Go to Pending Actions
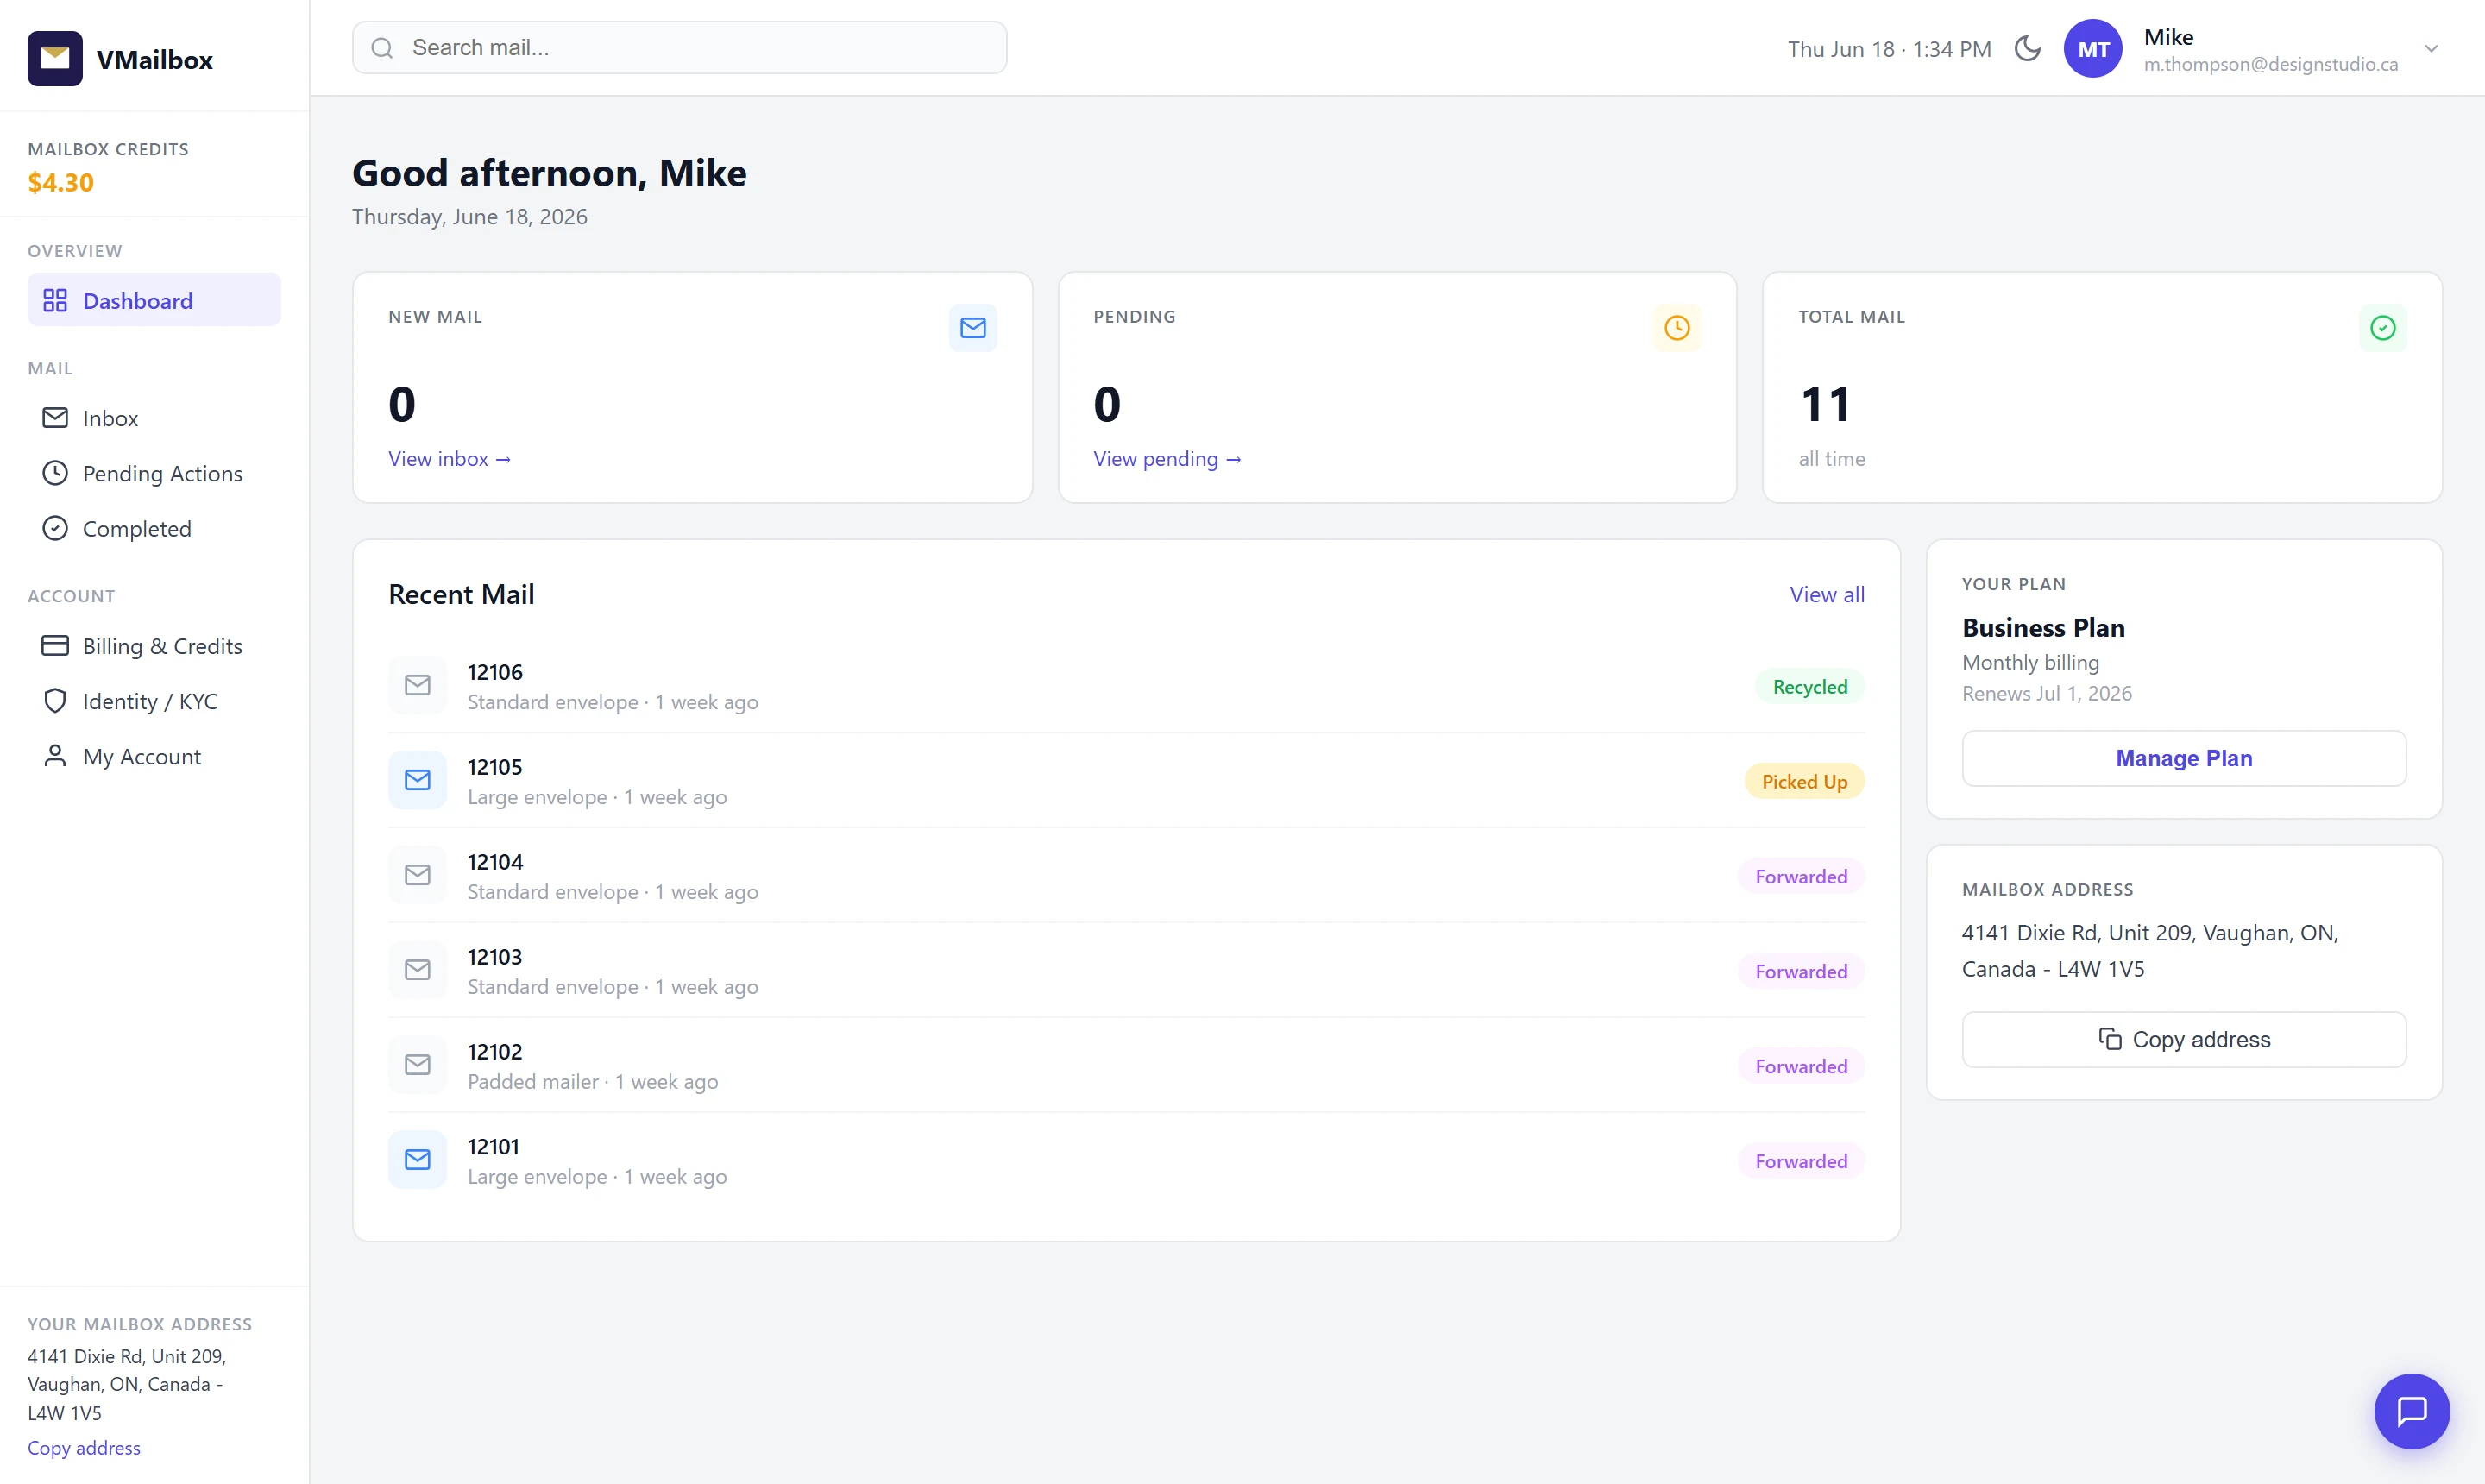Screen dimensions: 2485x1484 click(154, 473)
